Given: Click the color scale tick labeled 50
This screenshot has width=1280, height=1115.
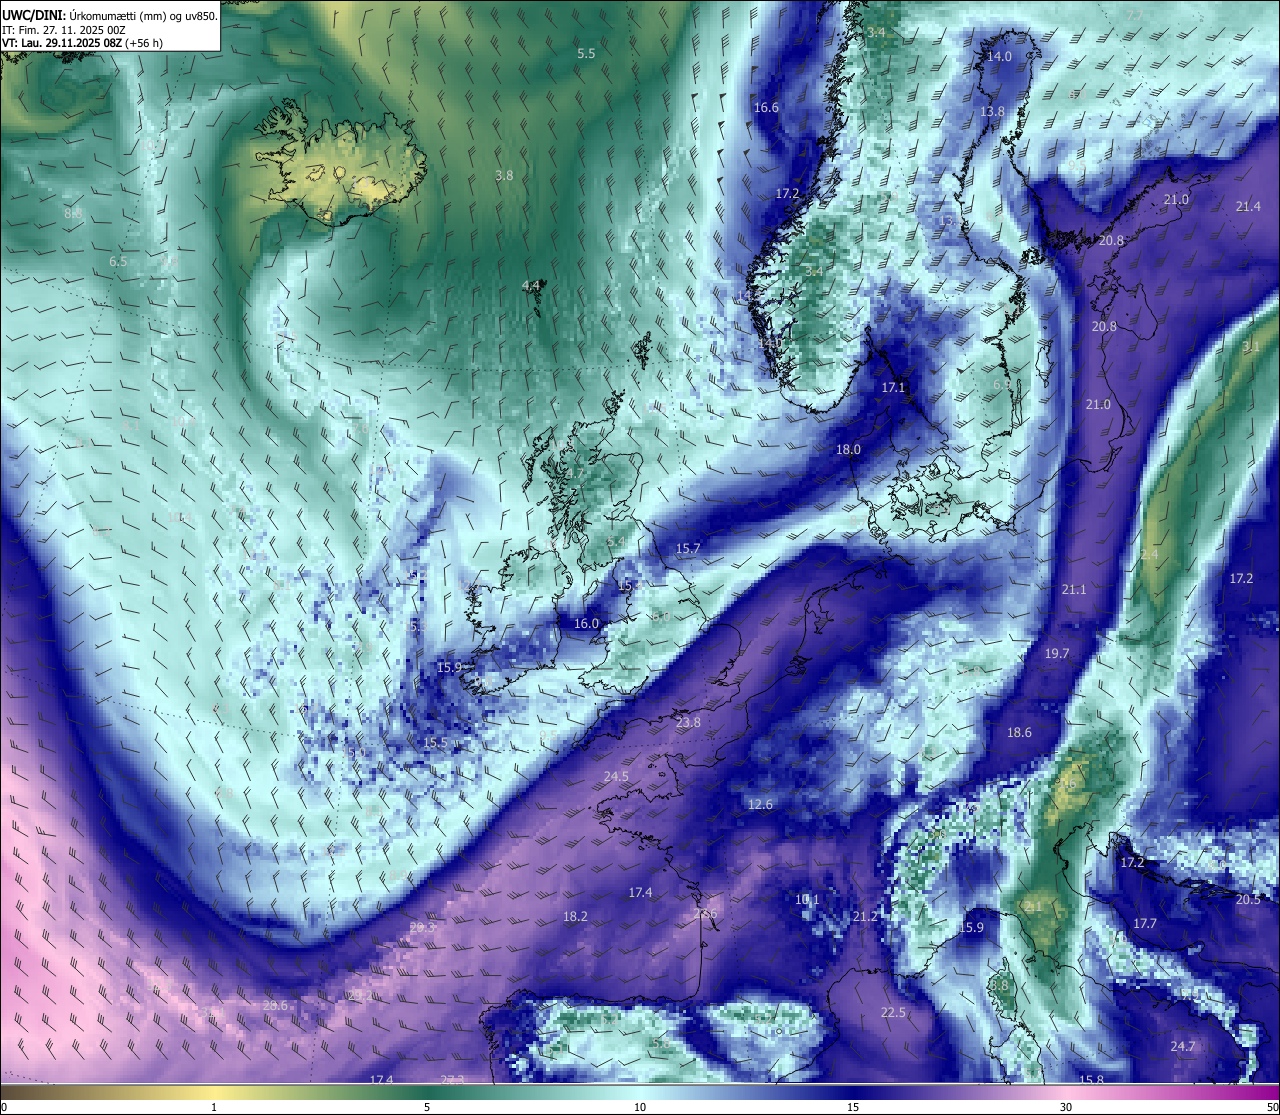Looking at the screenshot, I should [x=1272, y=1107].
